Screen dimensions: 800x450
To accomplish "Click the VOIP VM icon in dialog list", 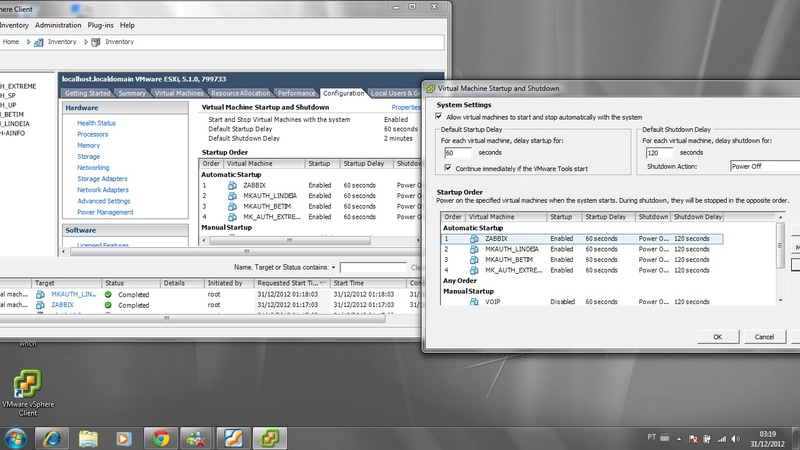I will (474, 302).
